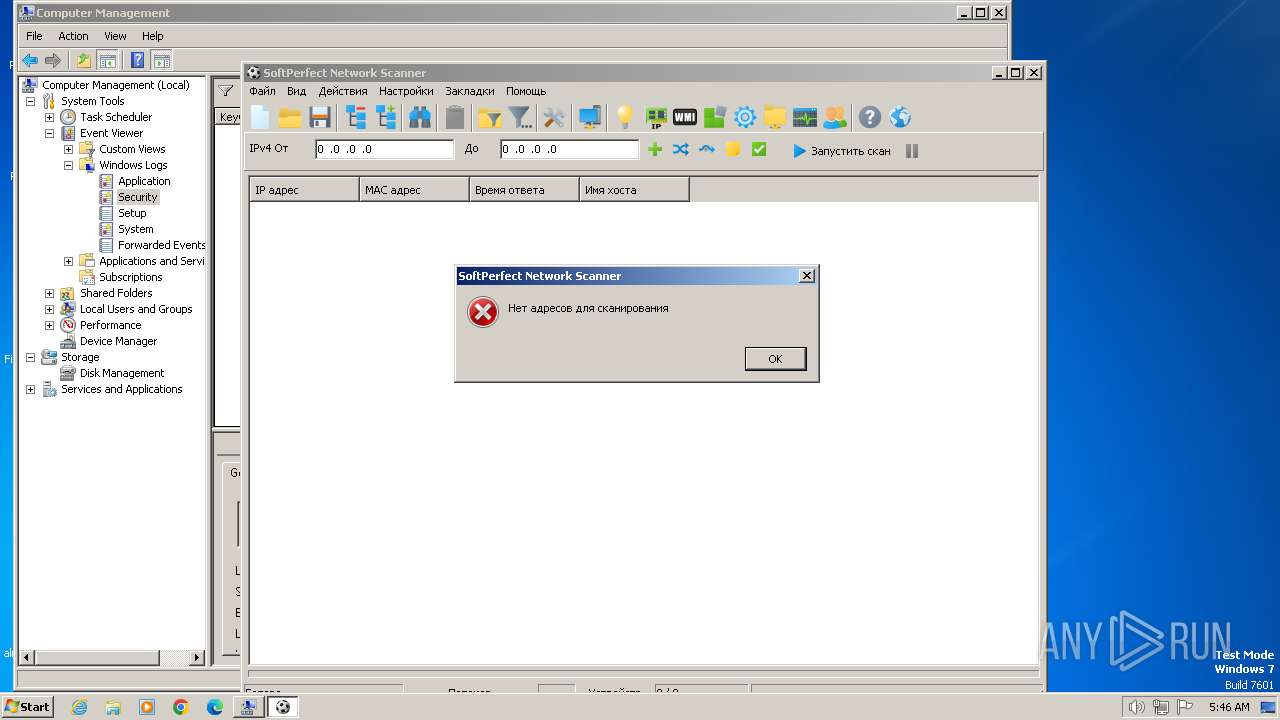1280x720 pixels.
Task: Open the WMI query icon
Action: pos(685,118)
